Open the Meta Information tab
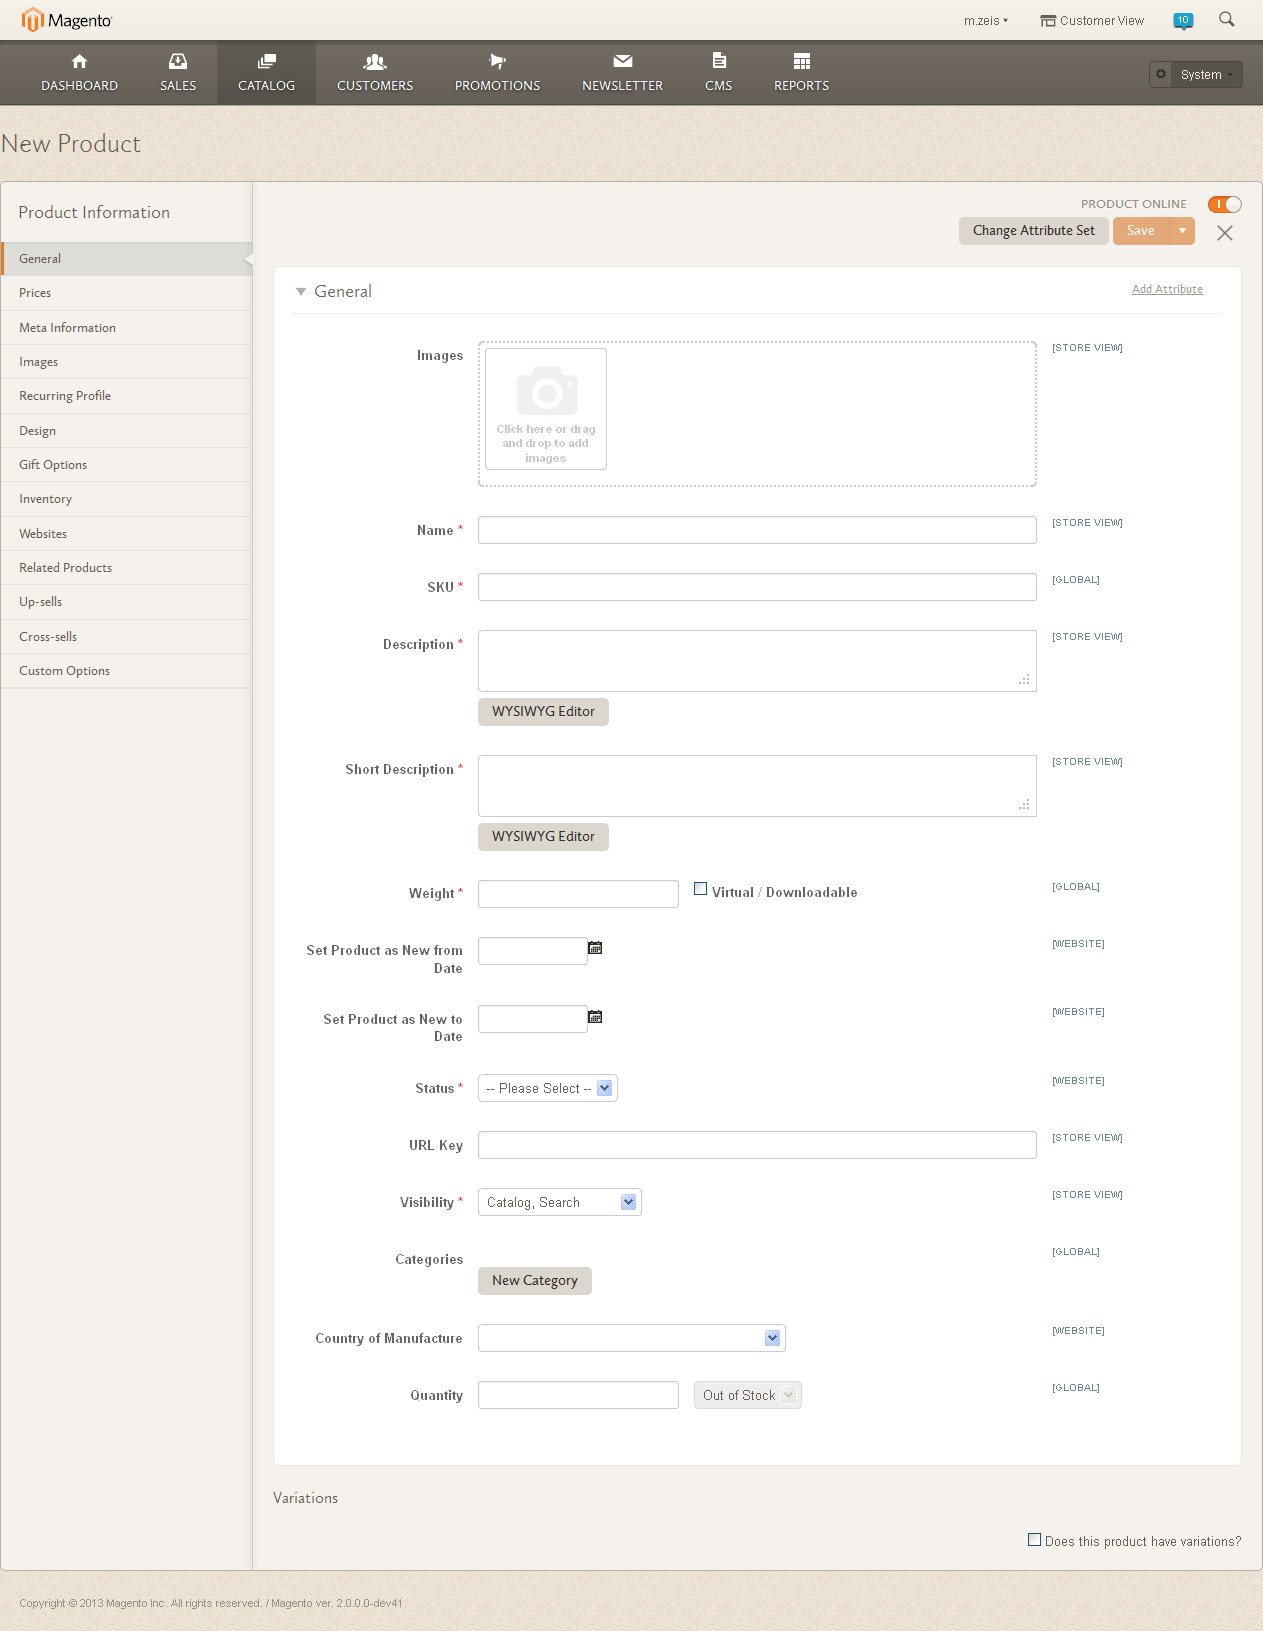1263x1631 pixels. [x=126, y=328]
